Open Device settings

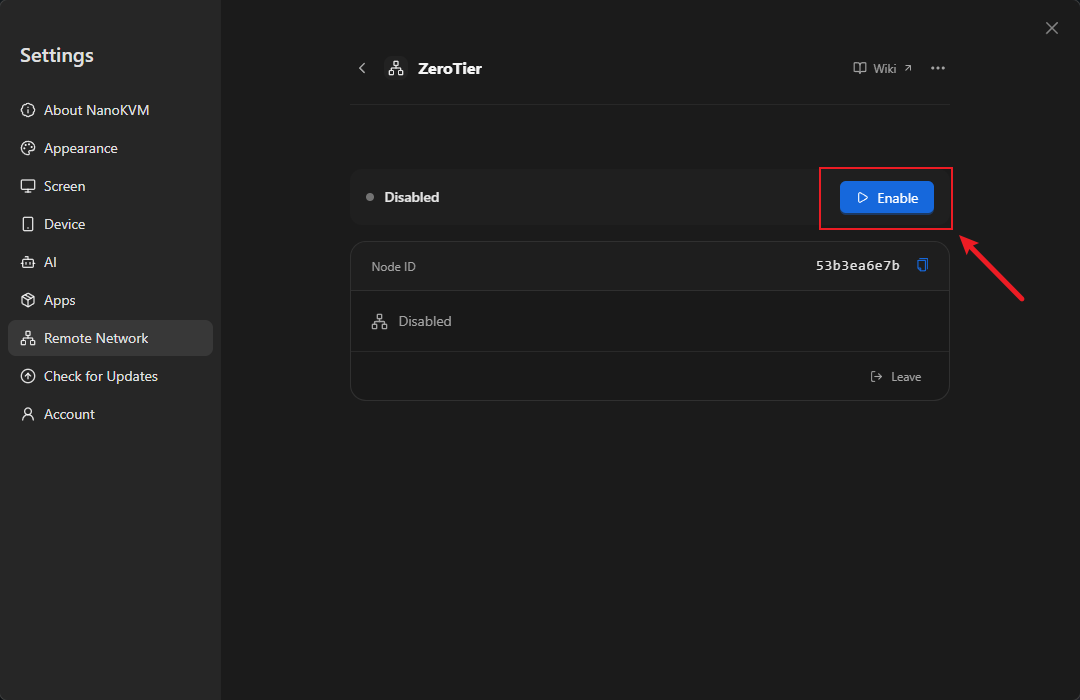pyautogui.click(x=110, y=224)
